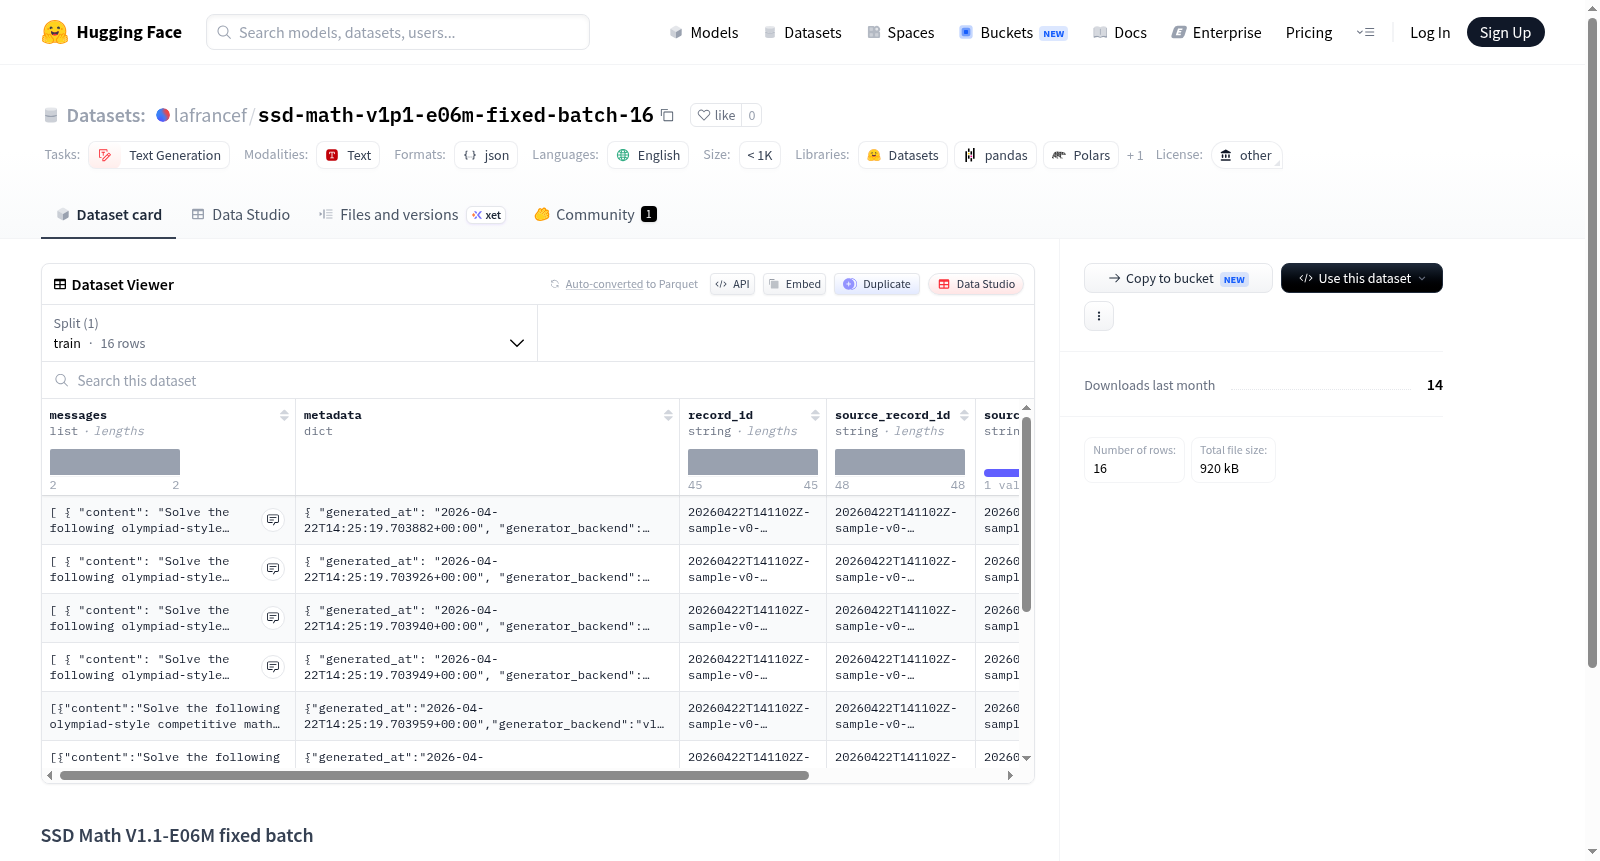The image size is (1600, 861).
Task: Open Enterprise in the top navigation
Action: click(1217, 33)
